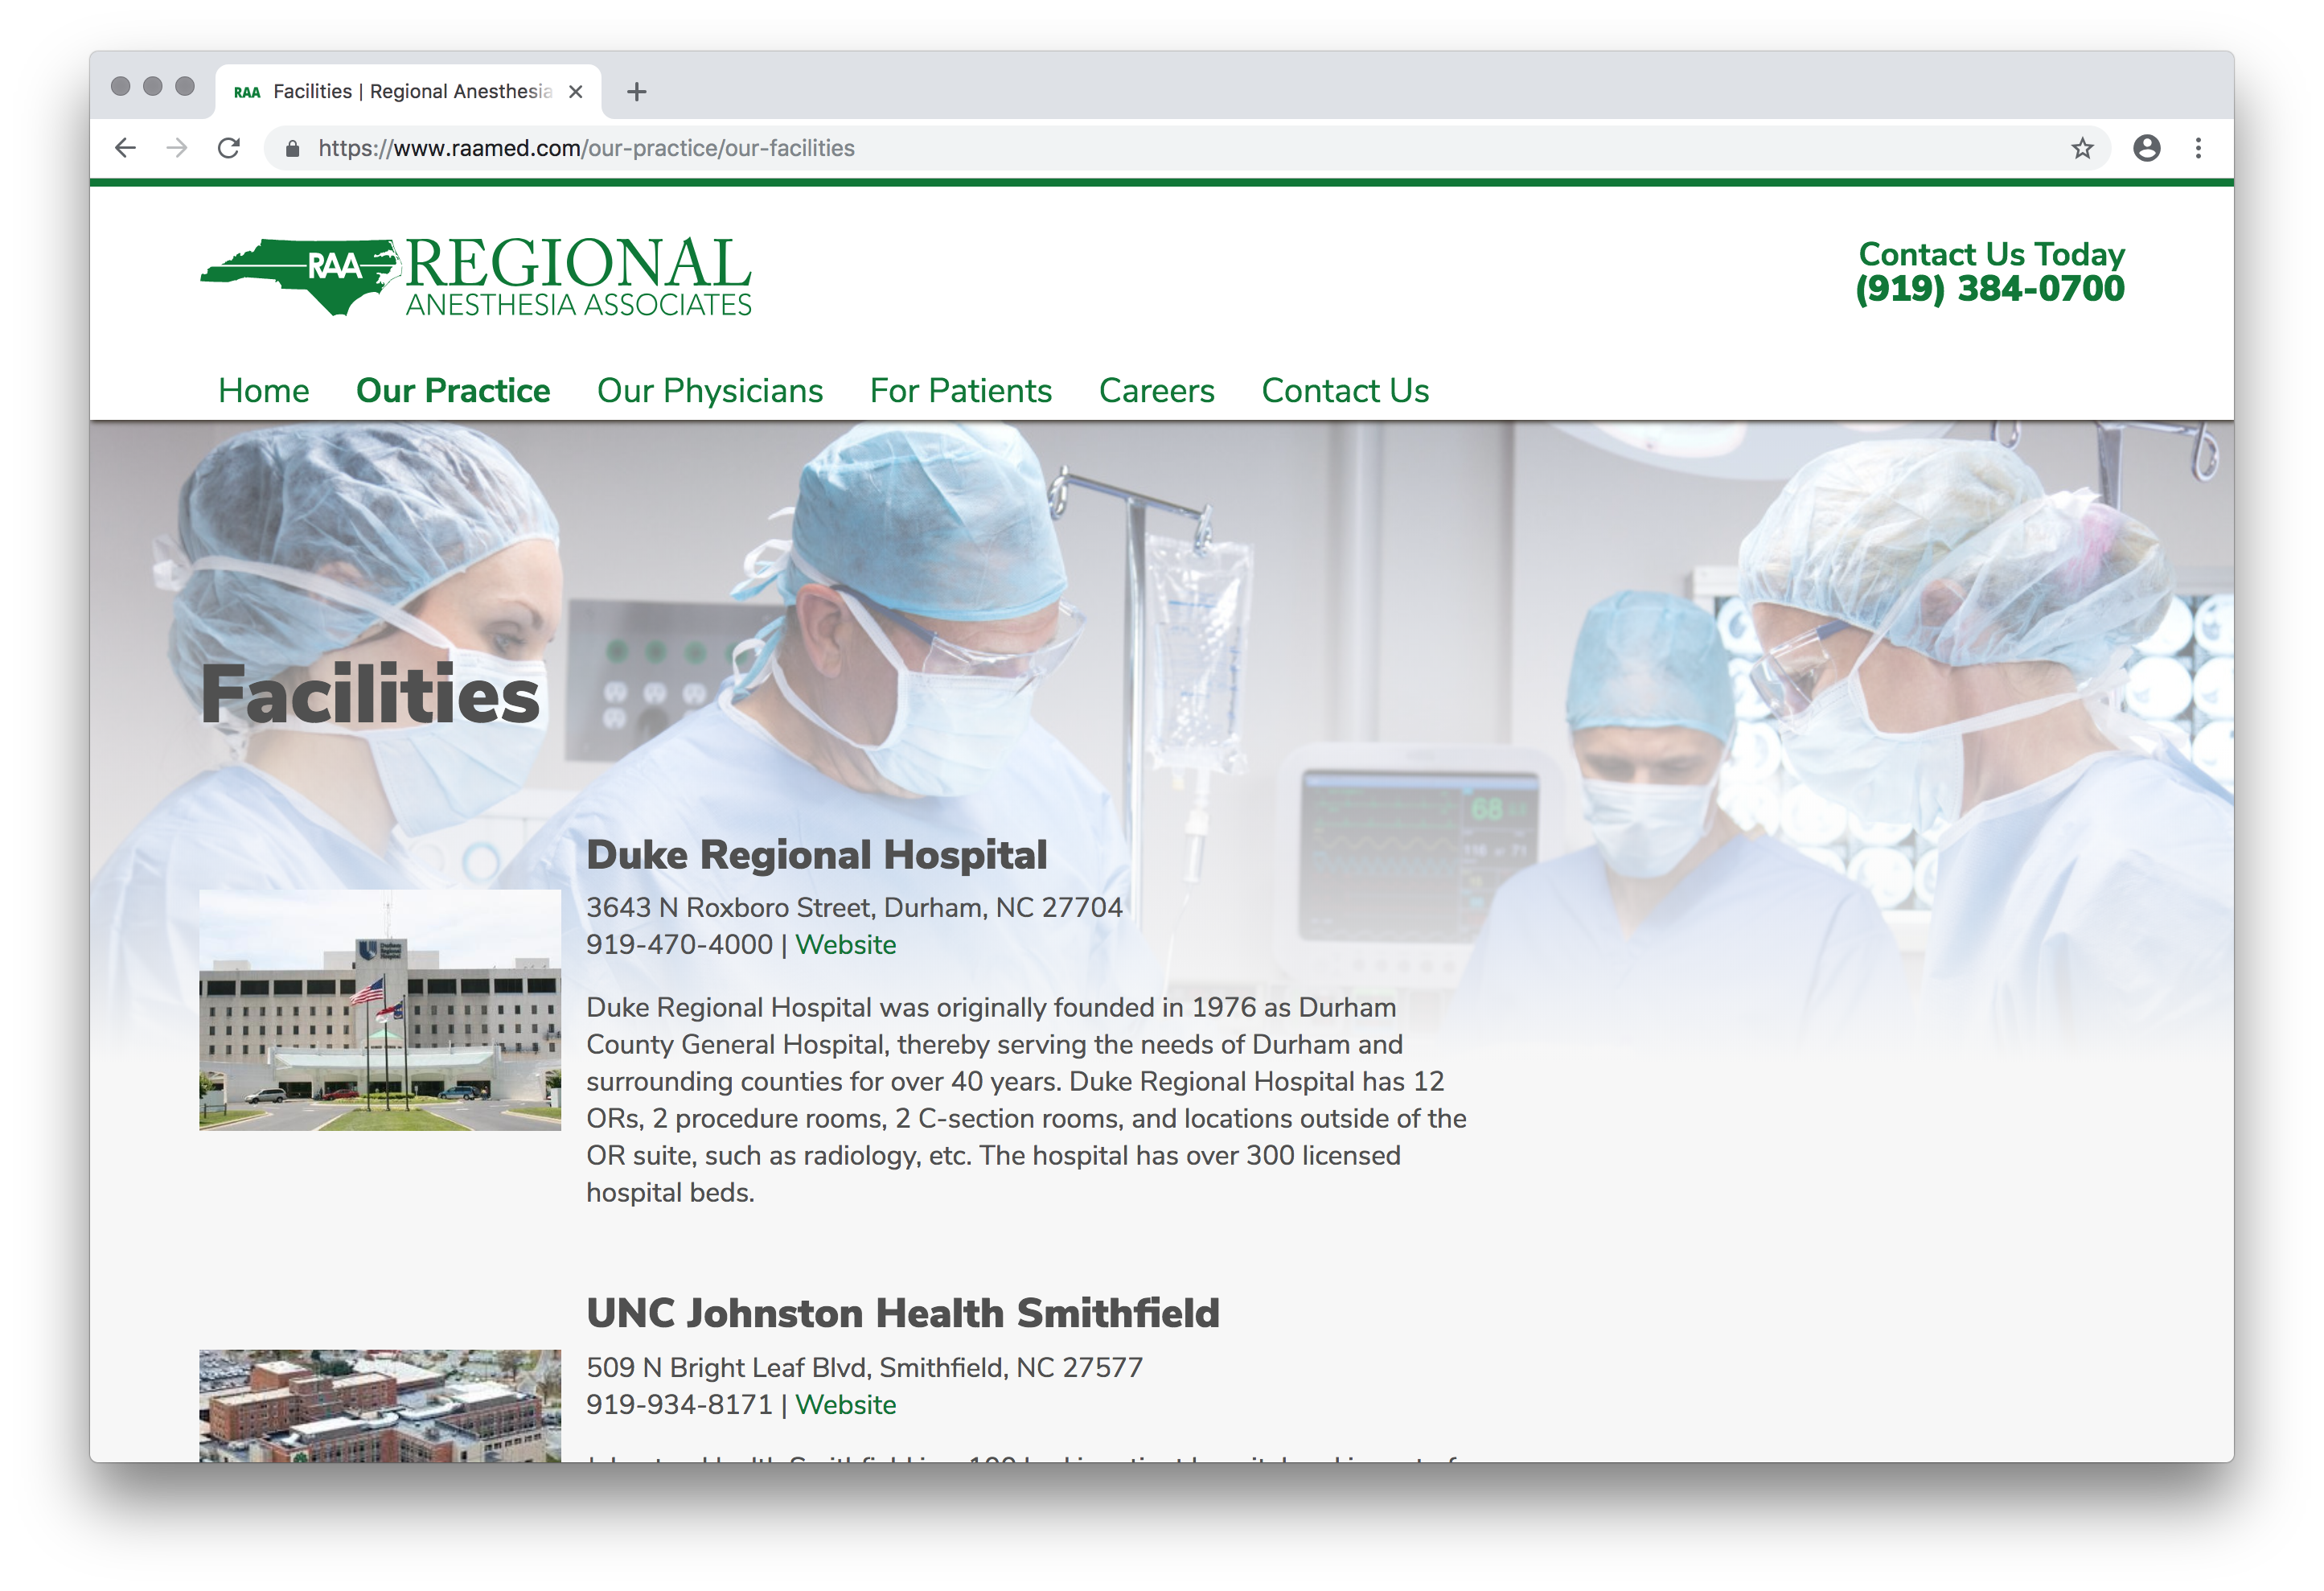Click the browser forward arrow
2324x1591 pixels.
pyautogui.click(x=177, y=148)
